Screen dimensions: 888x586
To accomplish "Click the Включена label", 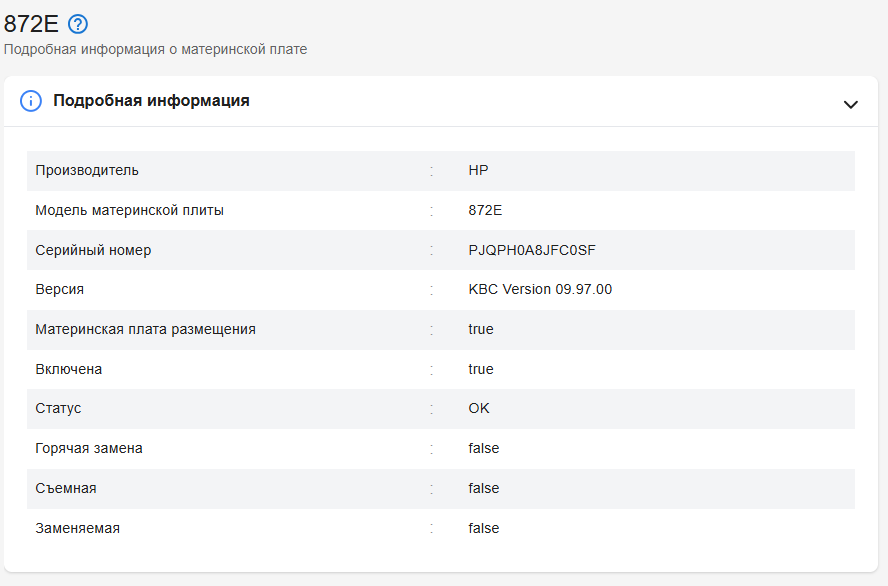I will pos(69,369).
